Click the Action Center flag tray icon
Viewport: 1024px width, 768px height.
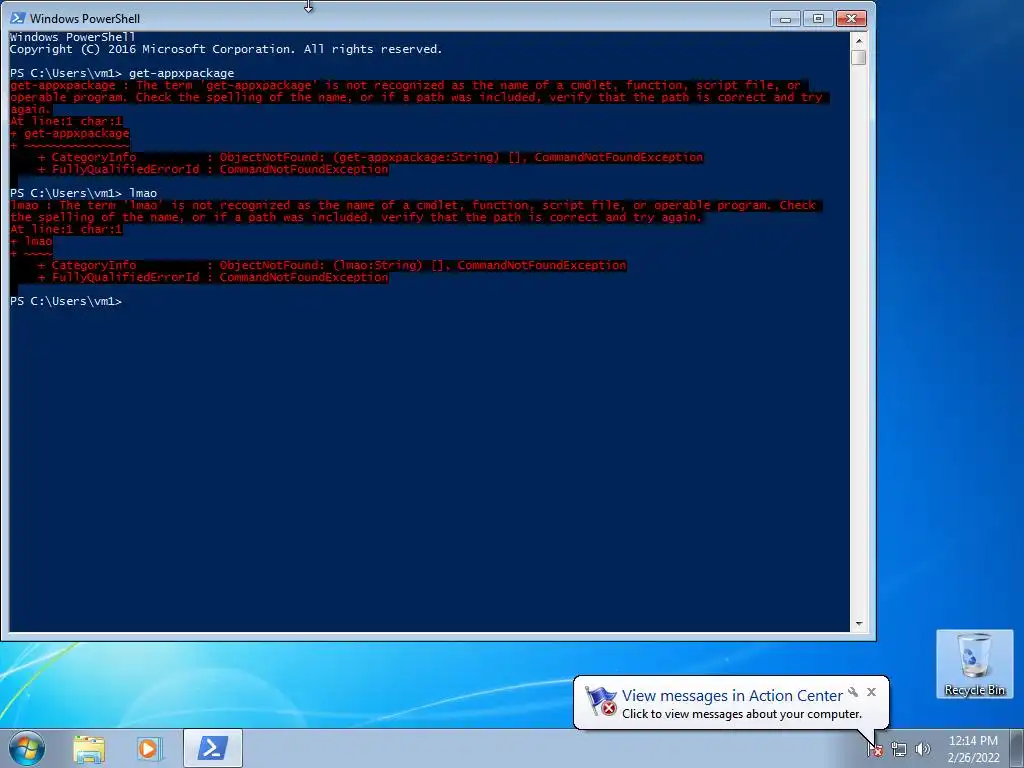874,749
